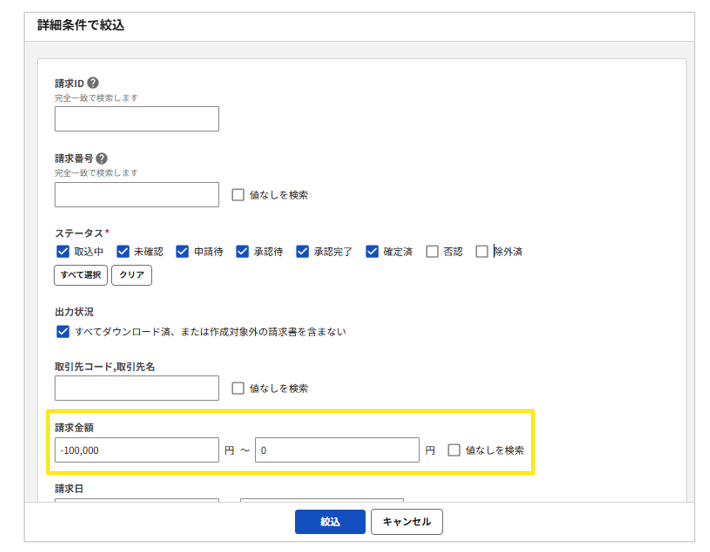Uncheck the 承認完了 status checkbox
The image size is (710, 552).
(303, 252)
